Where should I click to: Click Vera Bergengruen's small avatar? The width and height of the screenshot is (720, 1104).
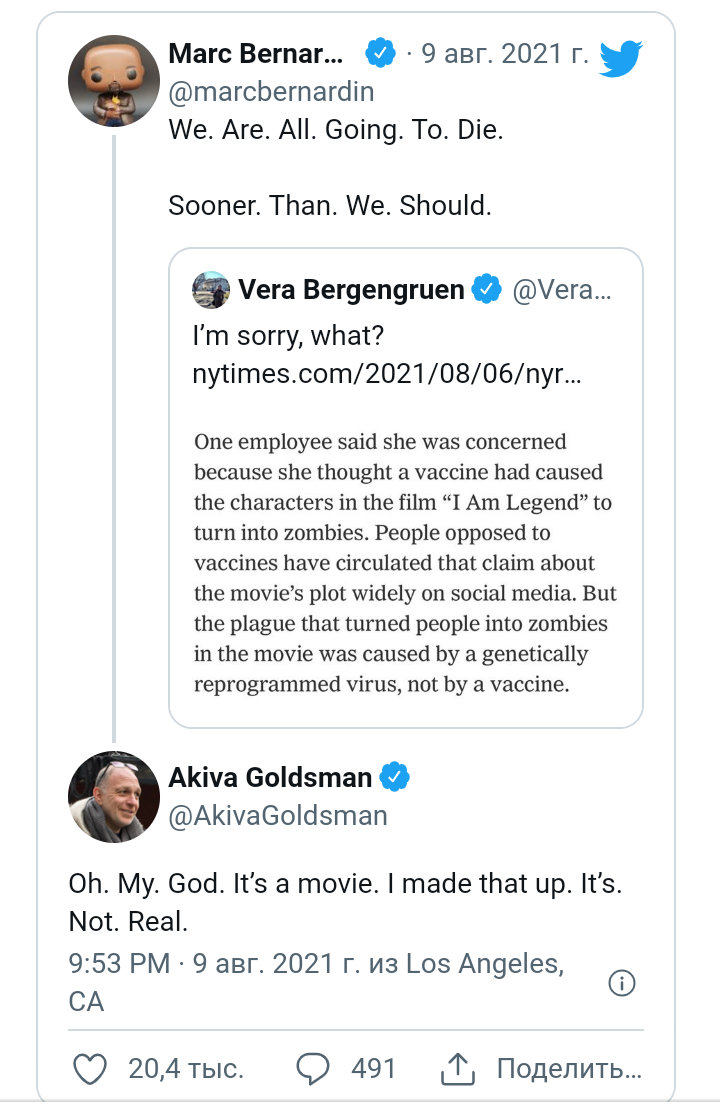pyautogui.click(x=210, y=290)
